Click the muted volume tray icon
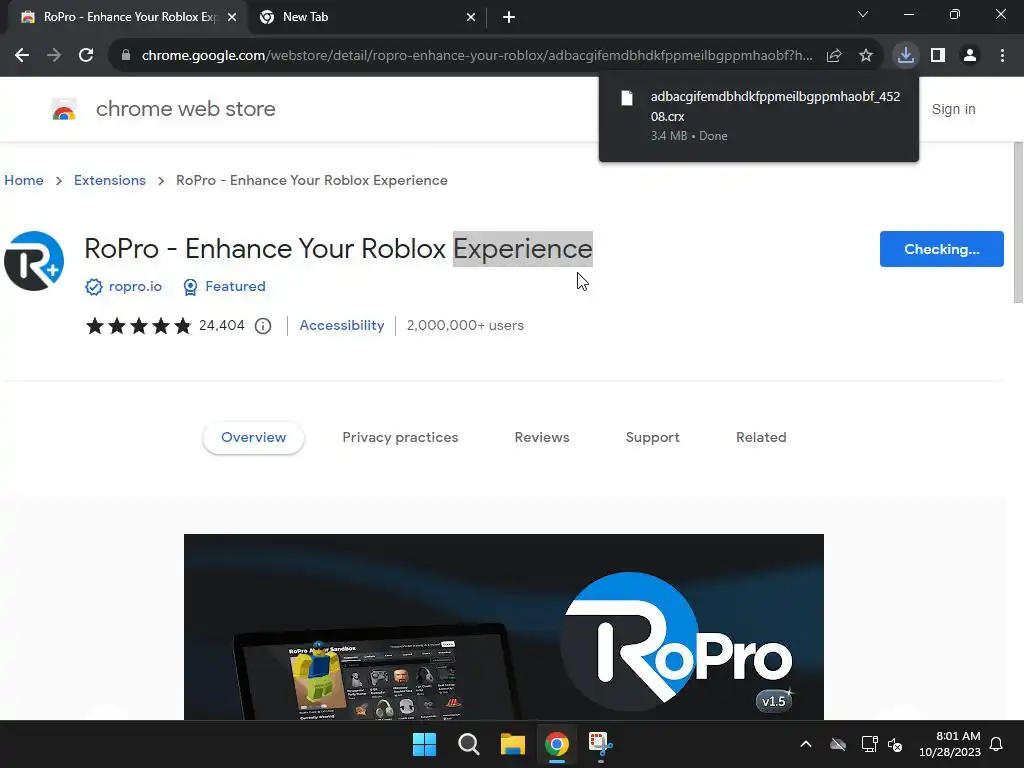Viewport: 1024px width, 768px height. [895, 744]
